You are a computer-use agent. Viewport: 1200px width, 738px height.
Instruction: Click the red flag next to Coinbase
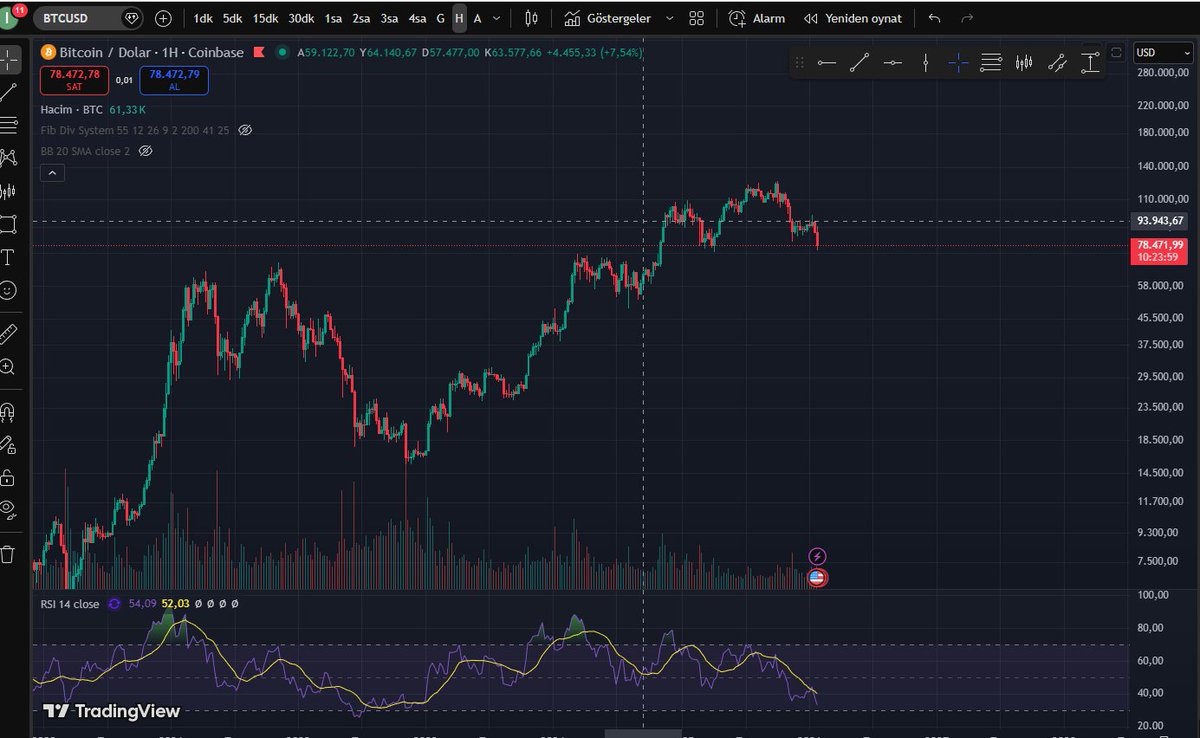pyautogui.click(x=259, y=53)
